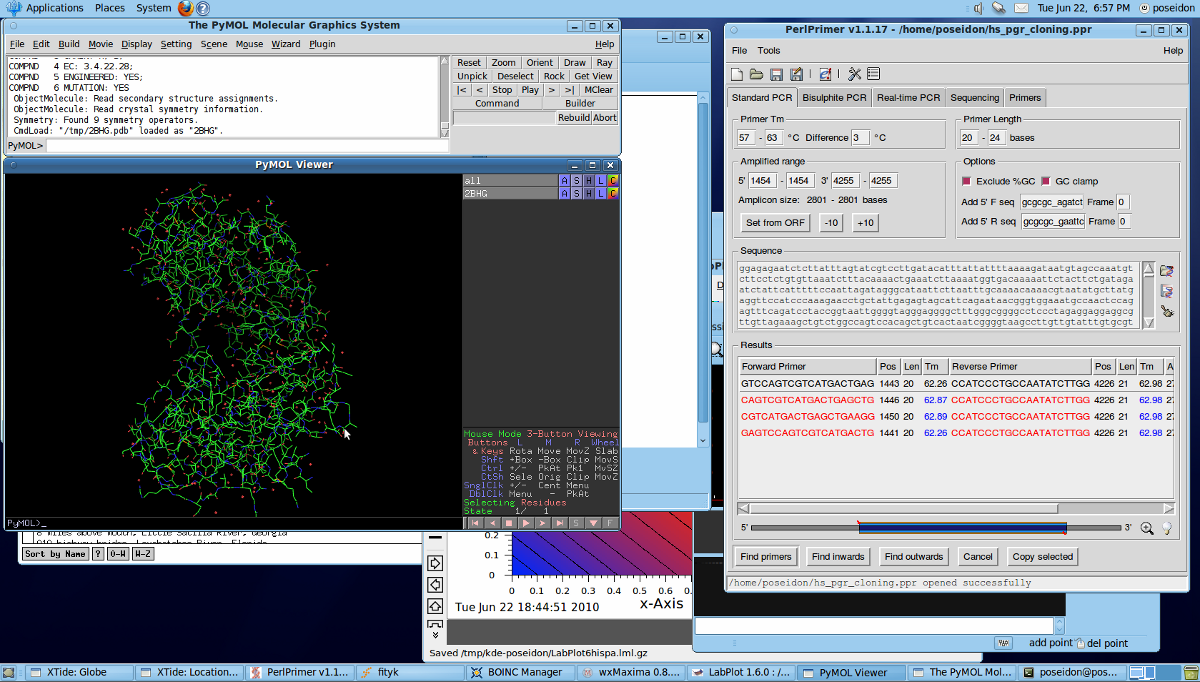The image size is (1200, 682).
Task: Toggle the GC clamp checkbox
Action: tap(1046, 181)
